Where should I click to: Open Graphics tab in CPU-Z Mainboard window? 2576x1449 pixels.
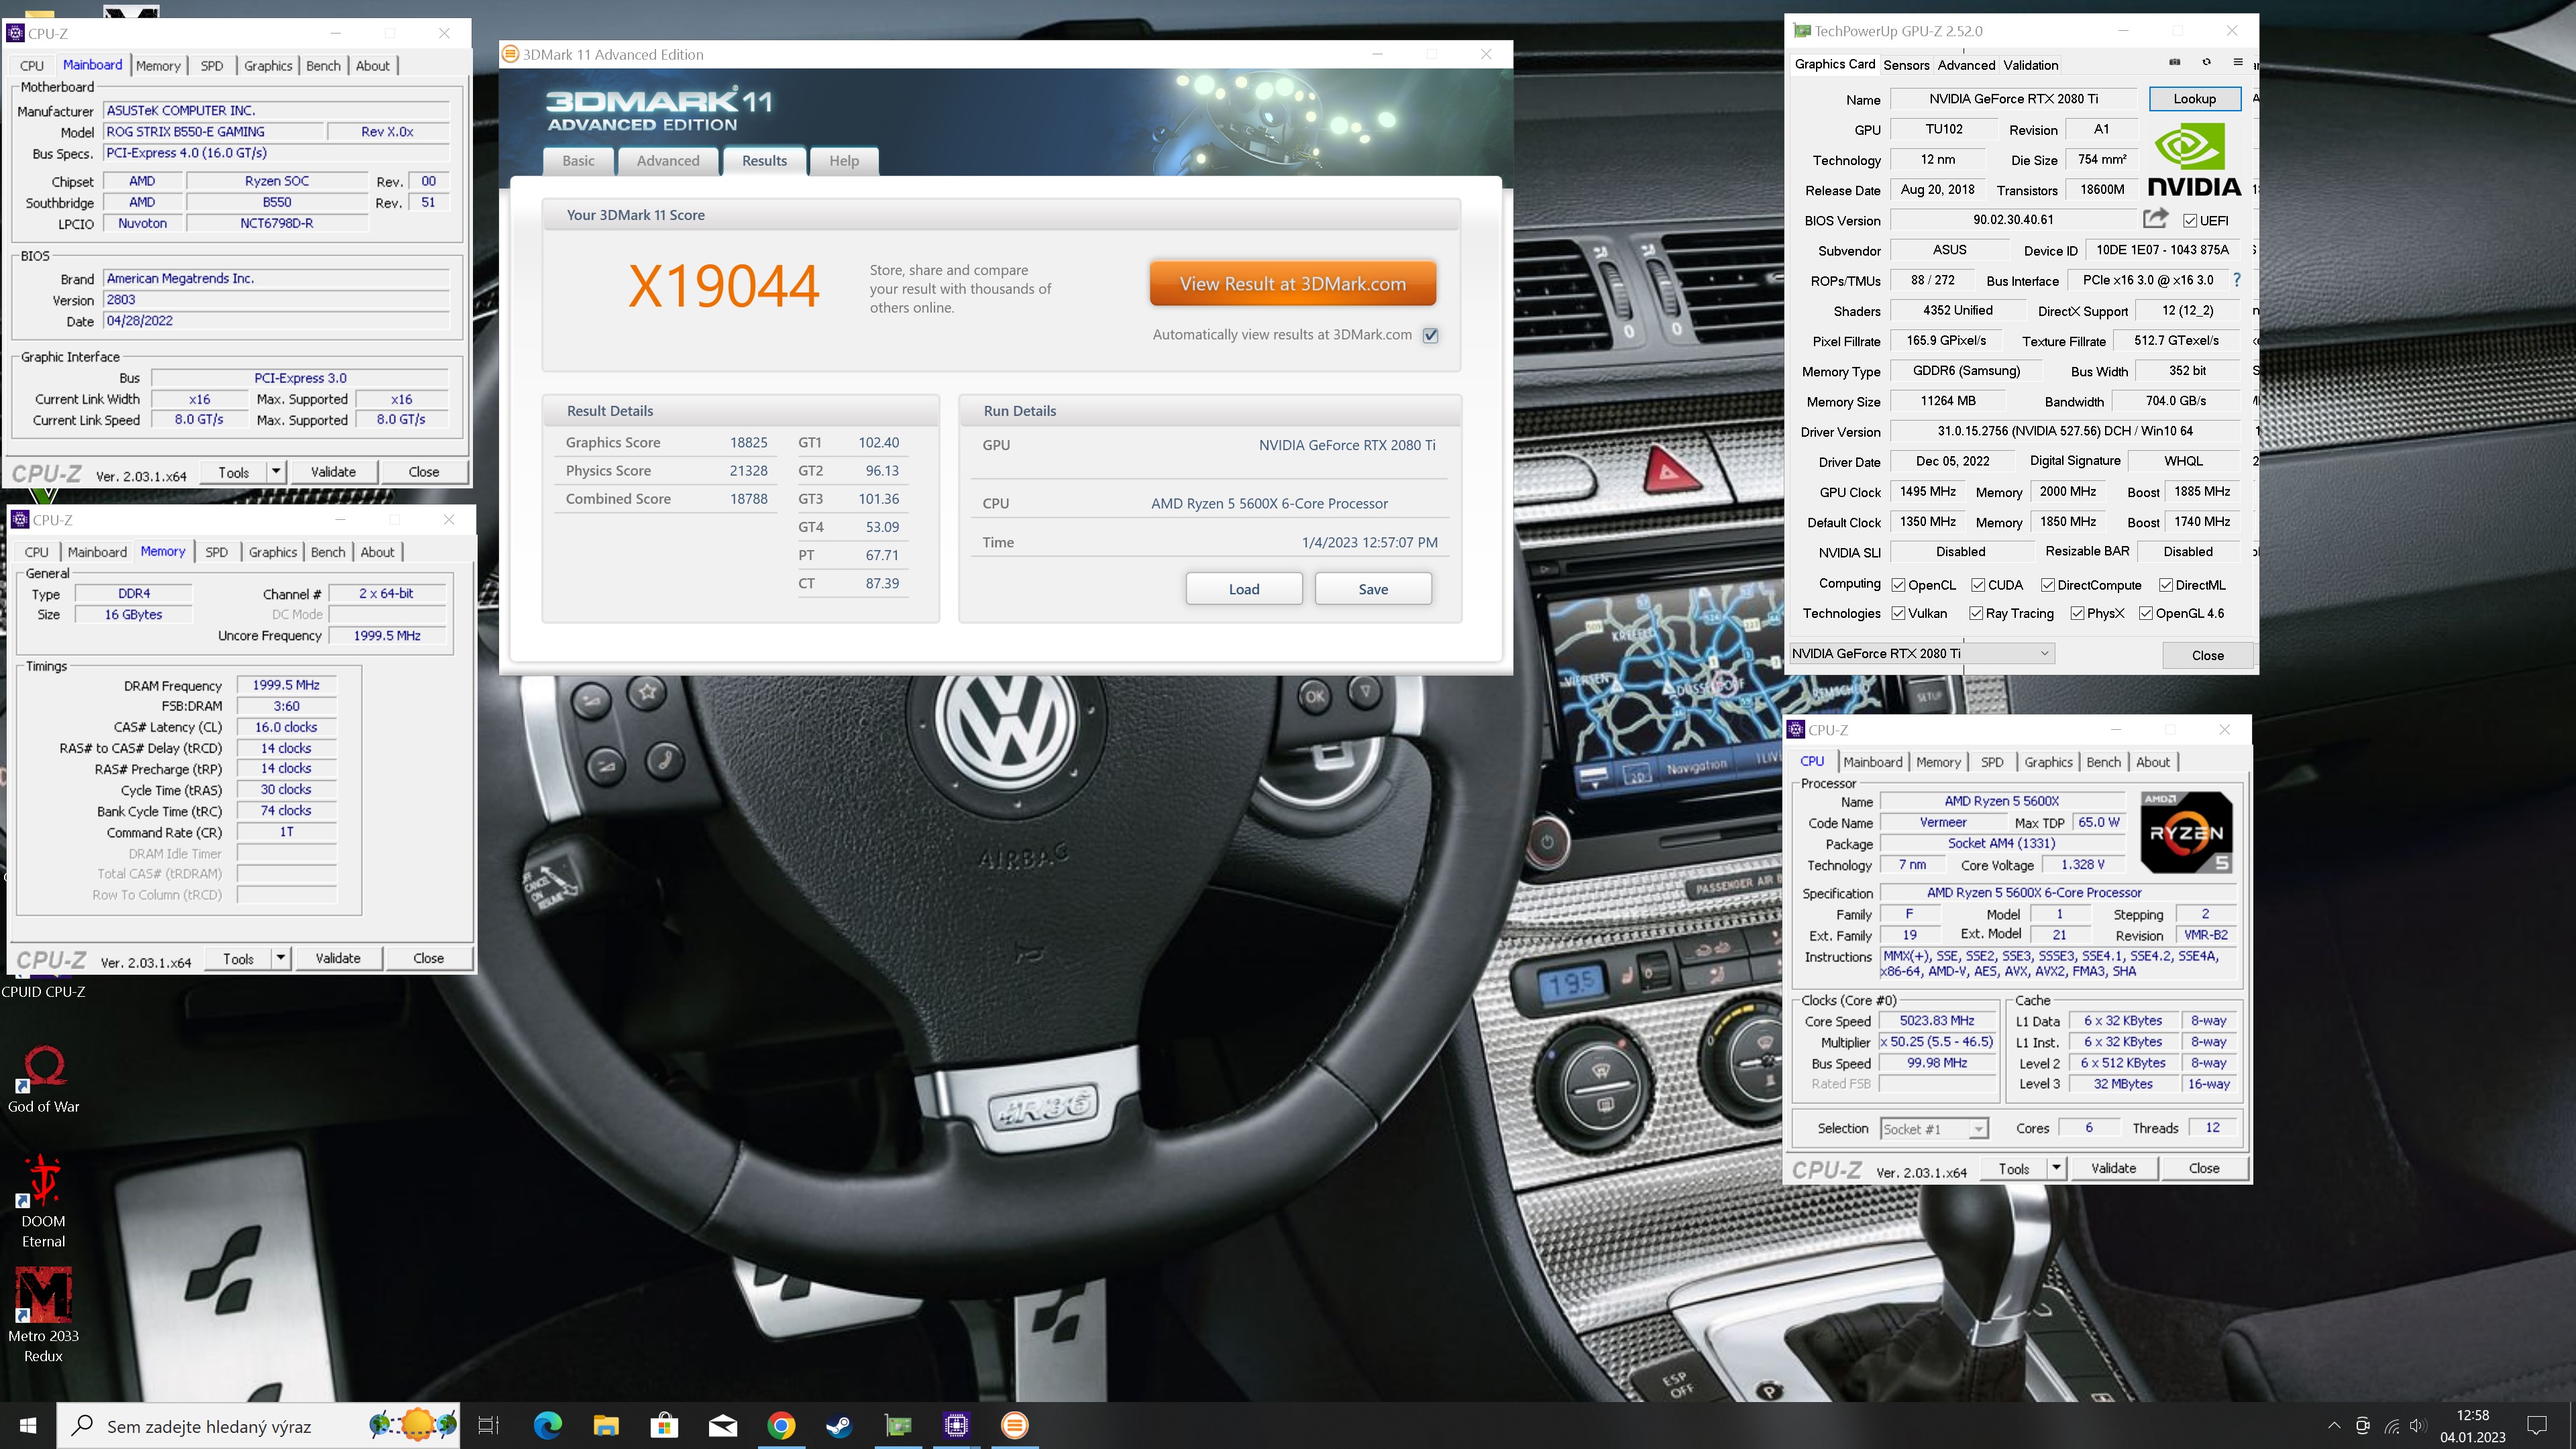(x=268, y=66)
